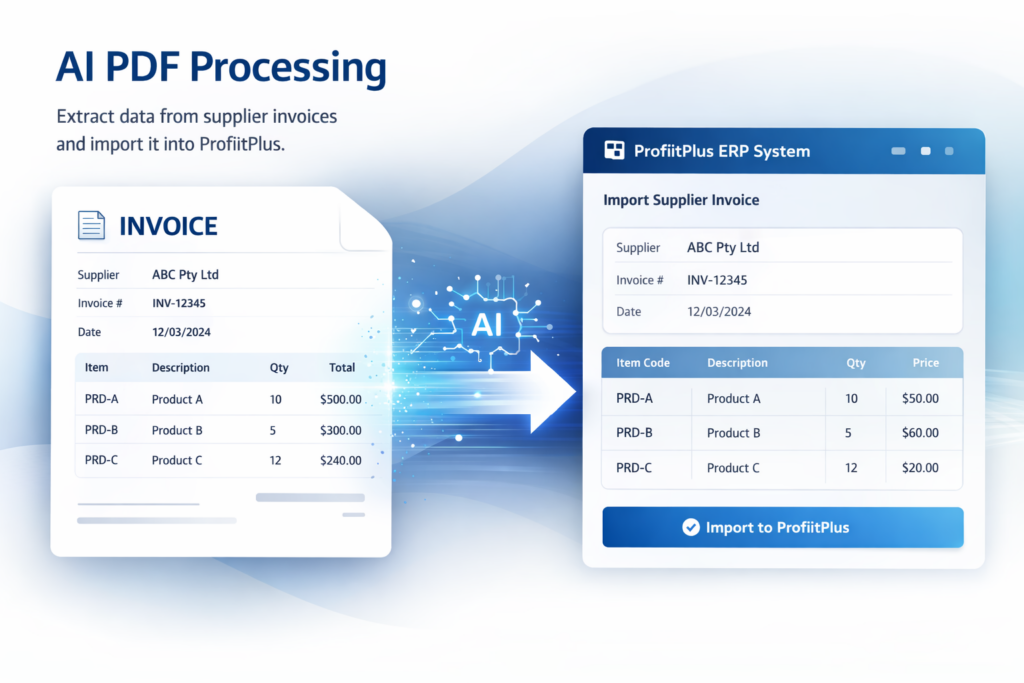Image resolution: width=1024 pixels, height=683 pixels.
Task: Click the $50.00 price cell
Action: (920, 398)
